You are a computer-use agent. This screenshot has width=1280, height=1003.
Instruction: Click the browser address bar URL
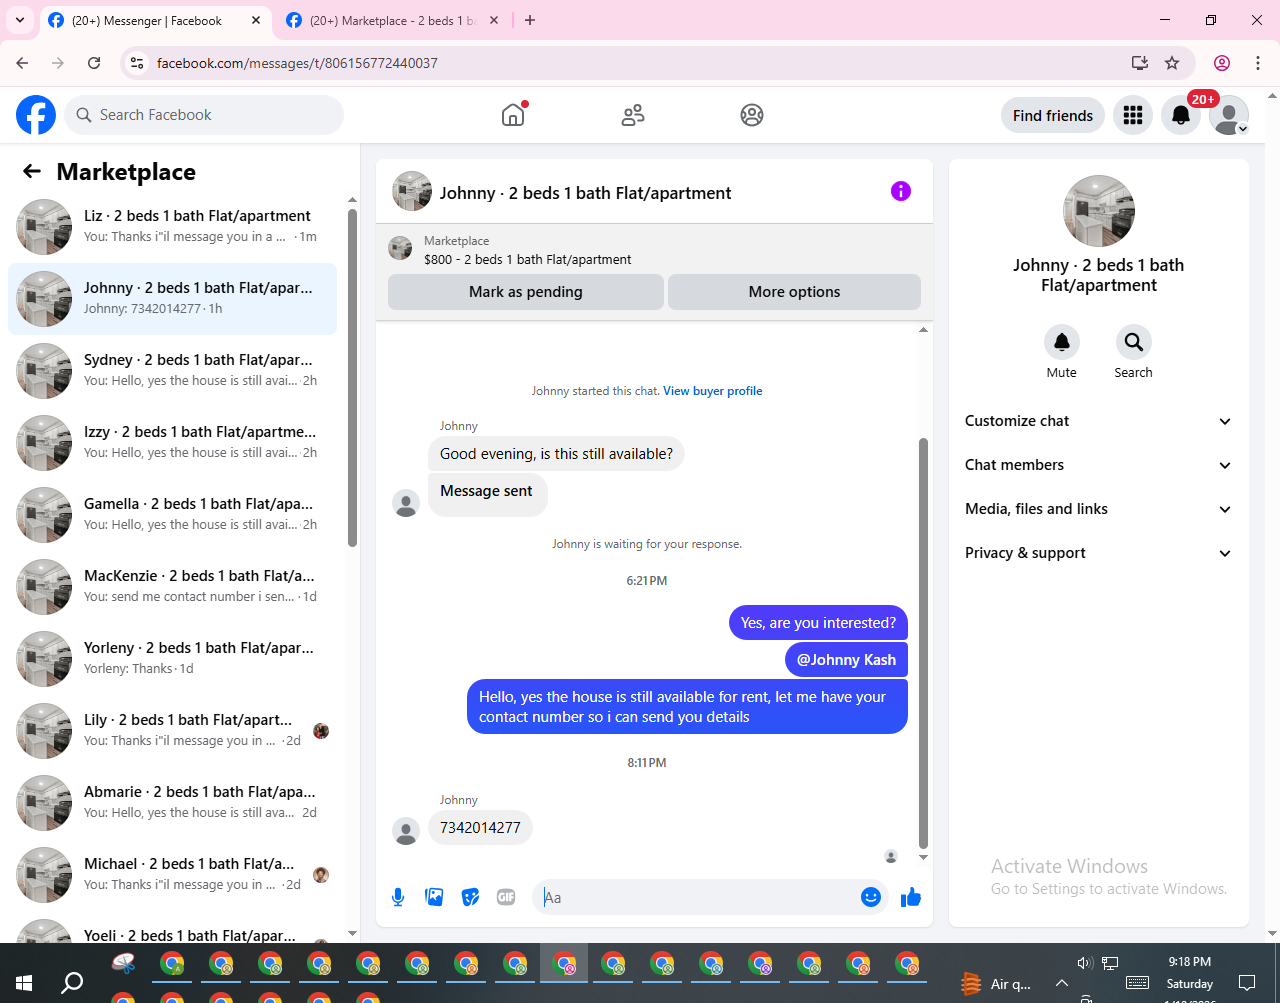297,63
